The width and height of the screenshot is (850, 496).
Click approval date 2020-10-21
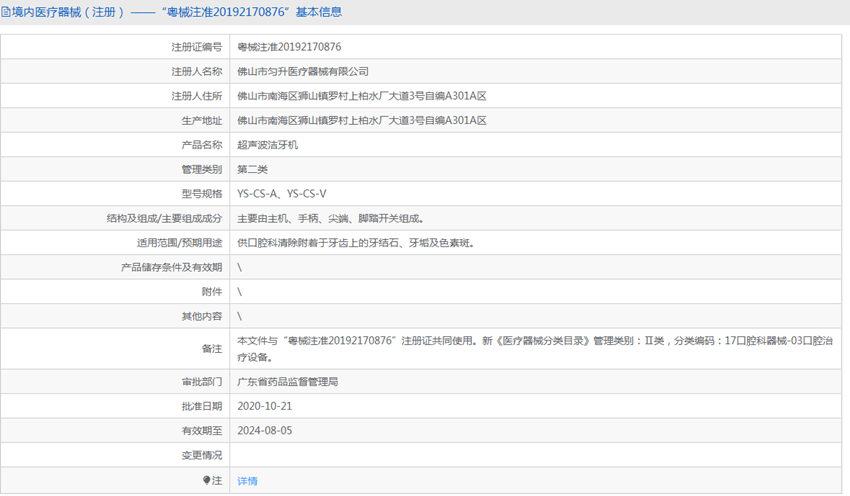point(264,407)
